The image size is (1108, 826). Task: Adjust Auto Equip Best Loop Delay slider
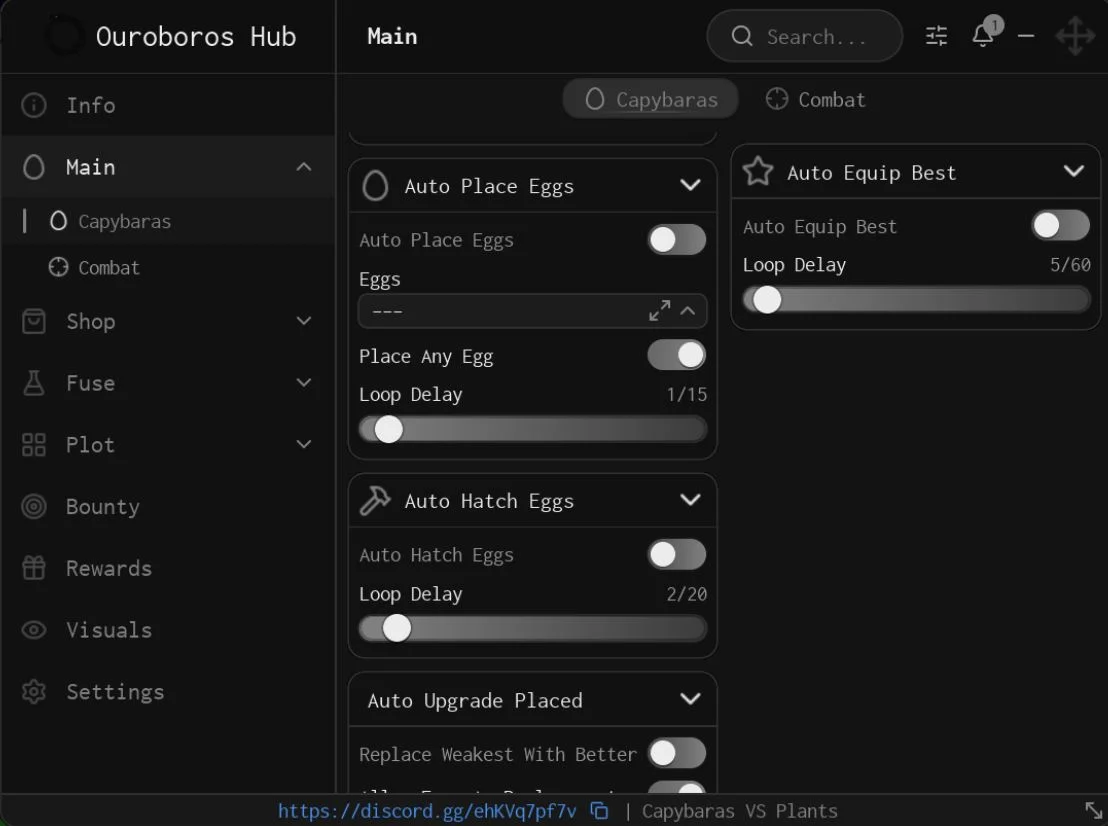click(917, 300)
